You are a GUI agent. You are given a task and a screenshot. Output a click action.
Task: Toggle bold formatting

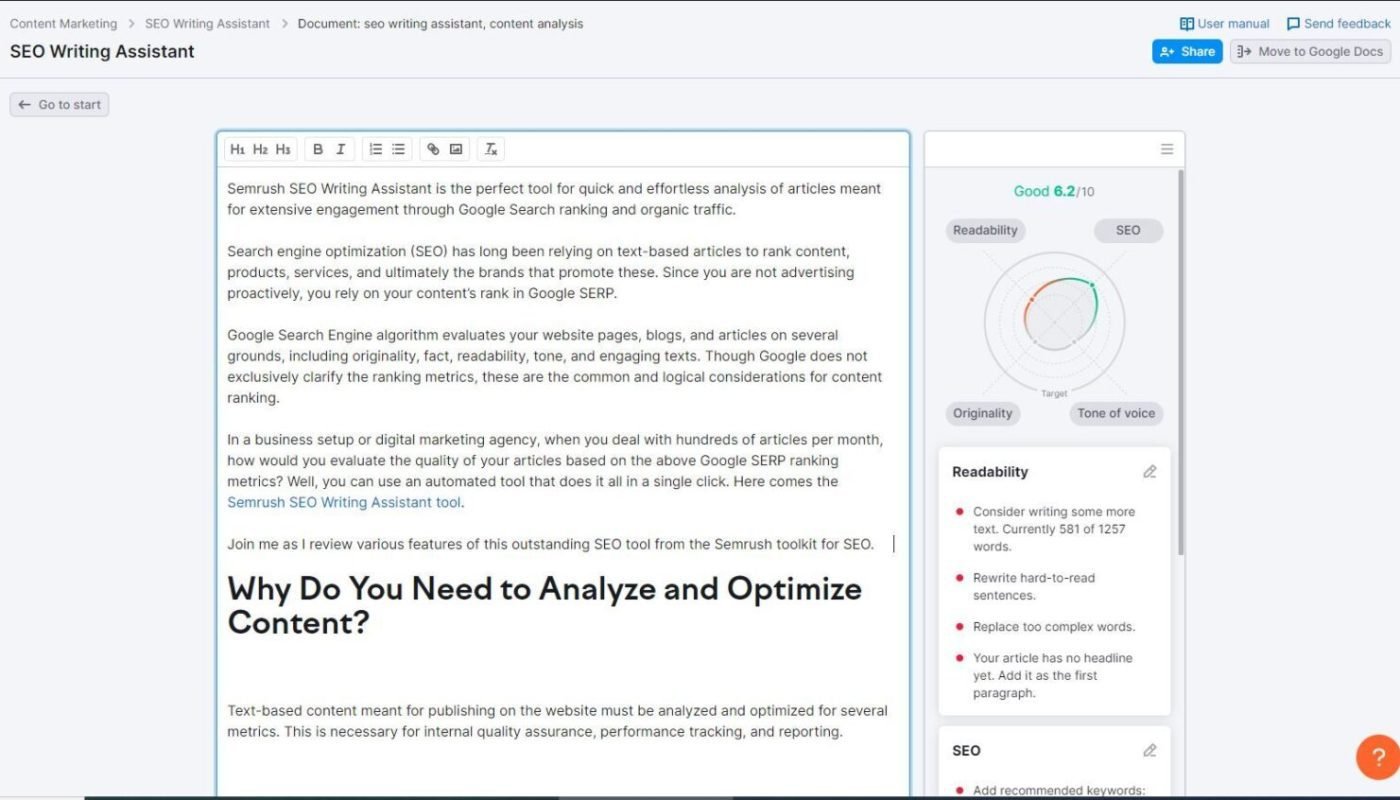tap(318, 149)
